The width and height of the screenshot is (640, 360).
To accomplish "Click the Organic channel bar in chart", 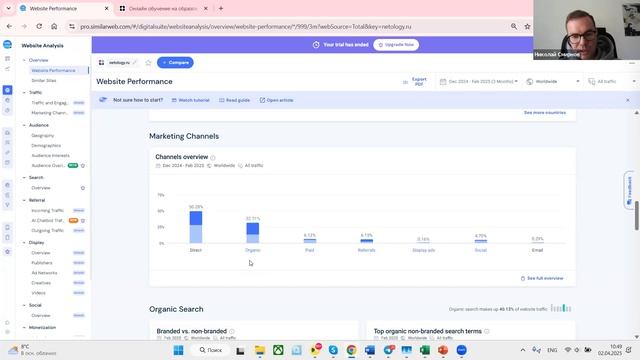I will pyautogui.click(x=253, y=233).
